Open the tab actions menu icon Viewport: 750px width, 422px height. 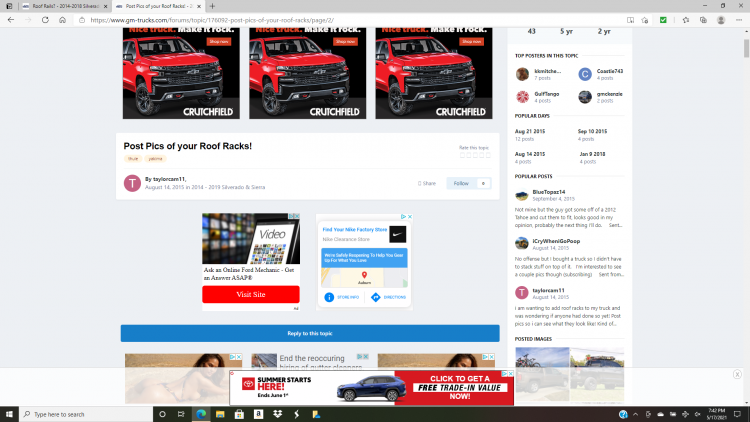tap(9, 6)
